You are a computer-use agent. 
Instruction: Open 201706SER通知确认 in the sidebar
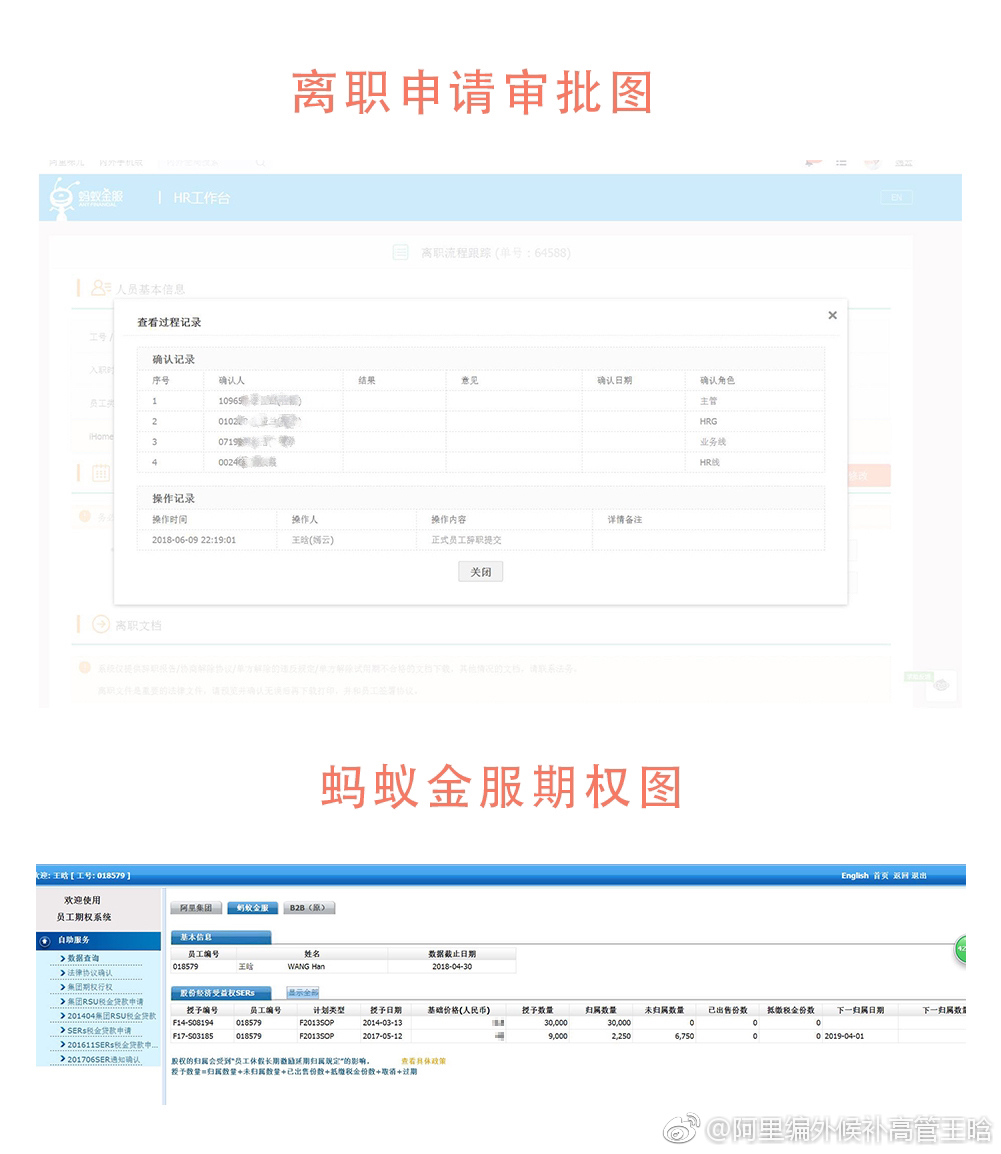(x=104, y=1060)
